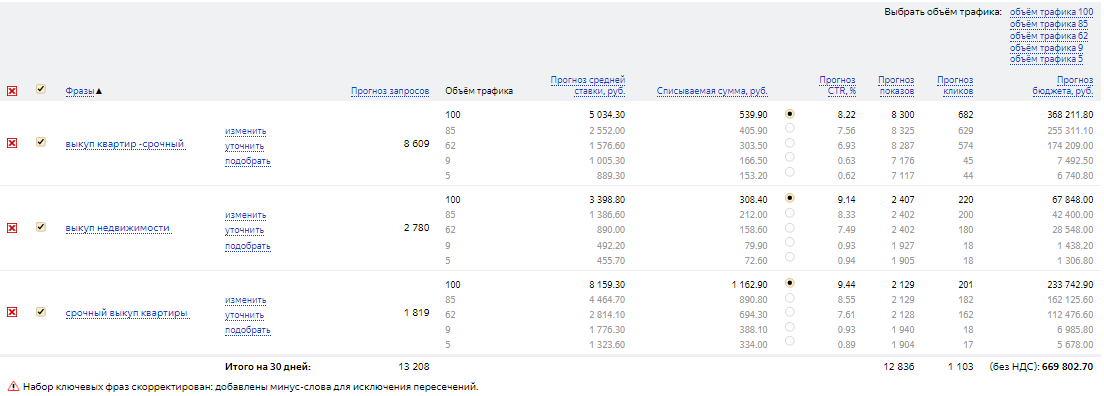Sort by 'Списываемая сумма, руб.' header
The height and width of the screenshot is (396, 1104).
[712, 91]
